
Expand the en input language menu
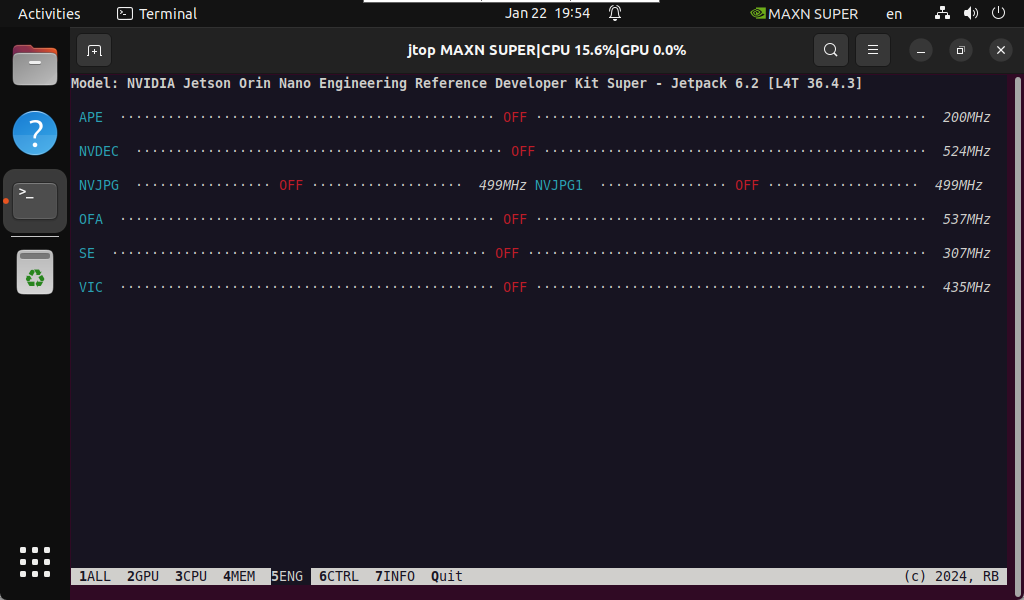pyautogui.click(x=893, y=14)
